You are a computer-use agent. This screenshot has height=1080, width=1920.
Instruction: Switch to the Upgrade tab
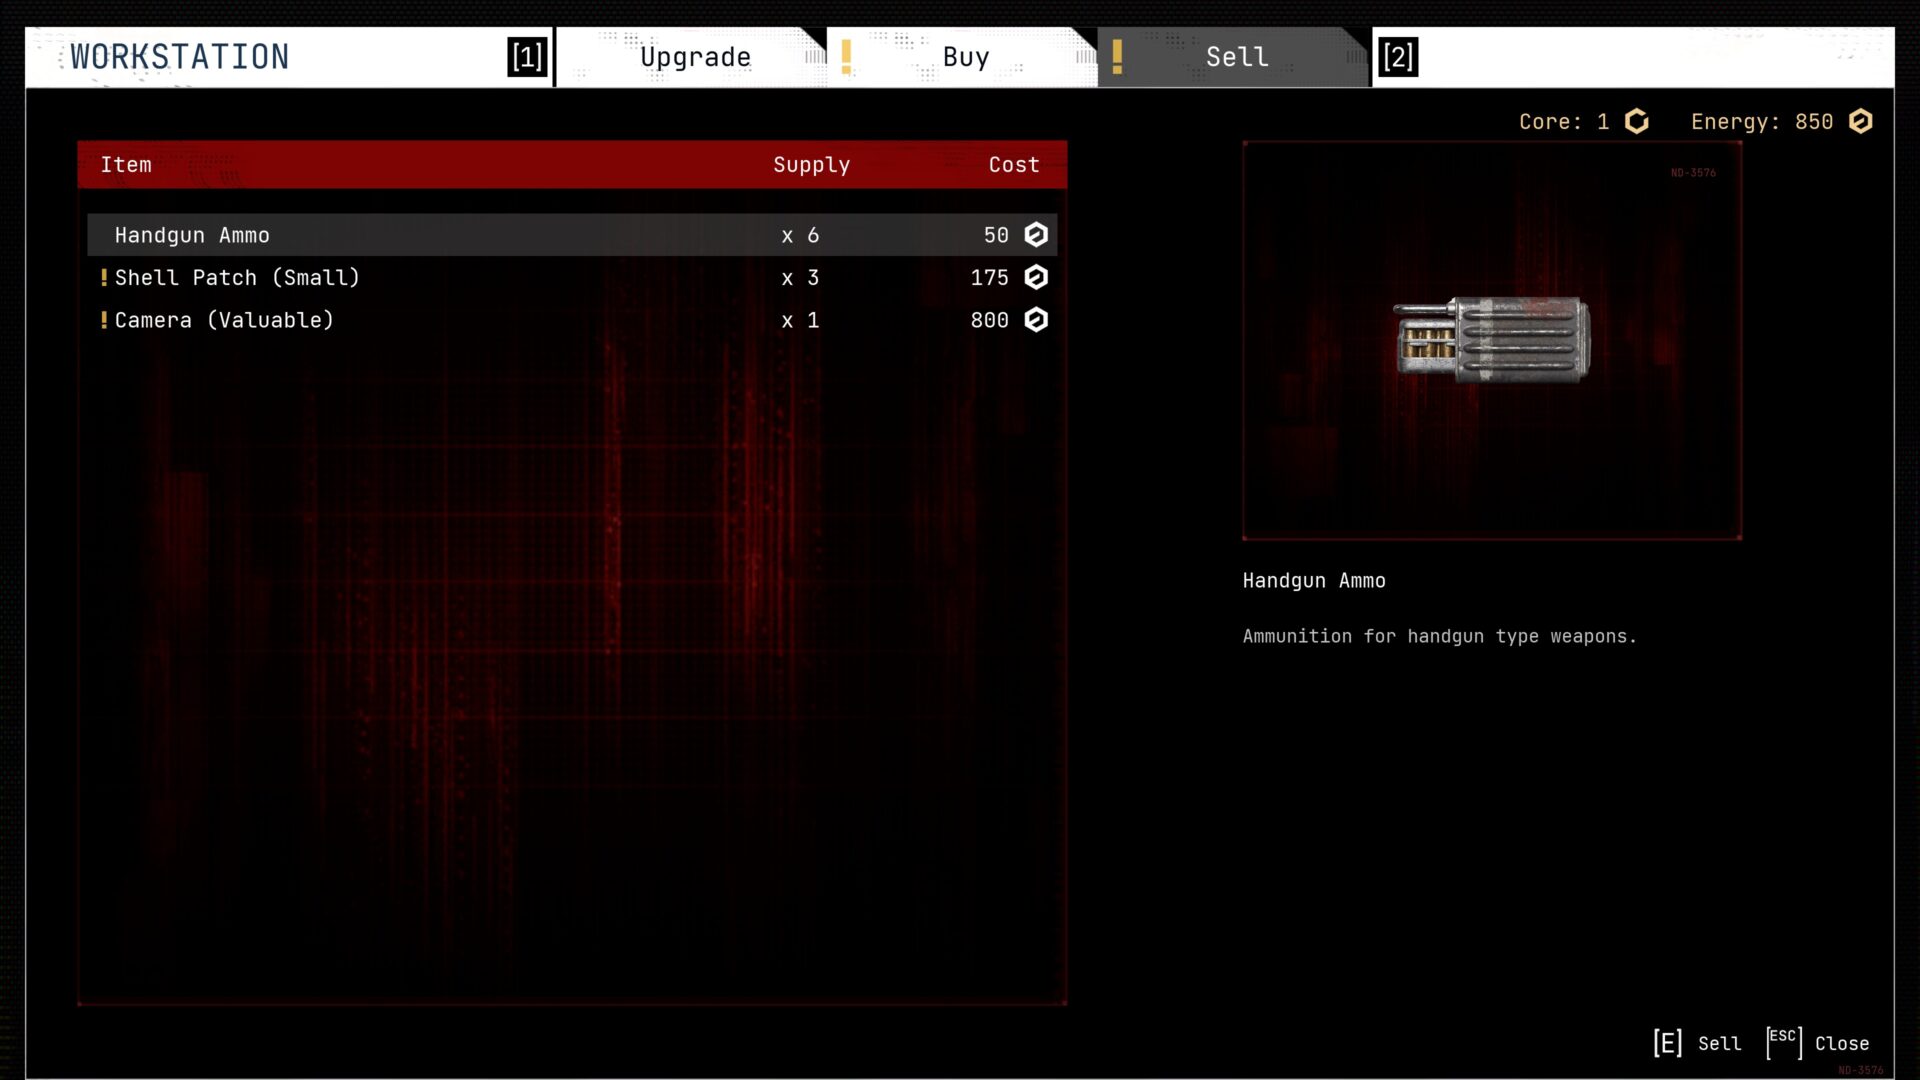pyautogui.click(x=695, y=57)
